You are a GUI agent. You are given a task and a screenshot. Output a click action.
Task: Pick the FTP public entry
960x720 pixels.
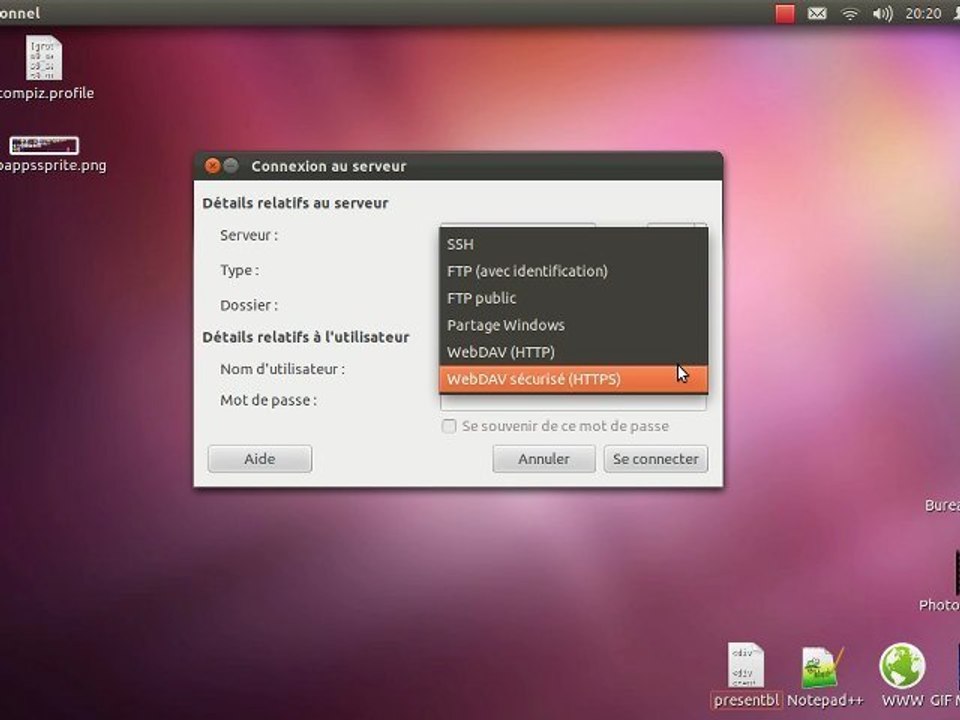pos(573,298)
